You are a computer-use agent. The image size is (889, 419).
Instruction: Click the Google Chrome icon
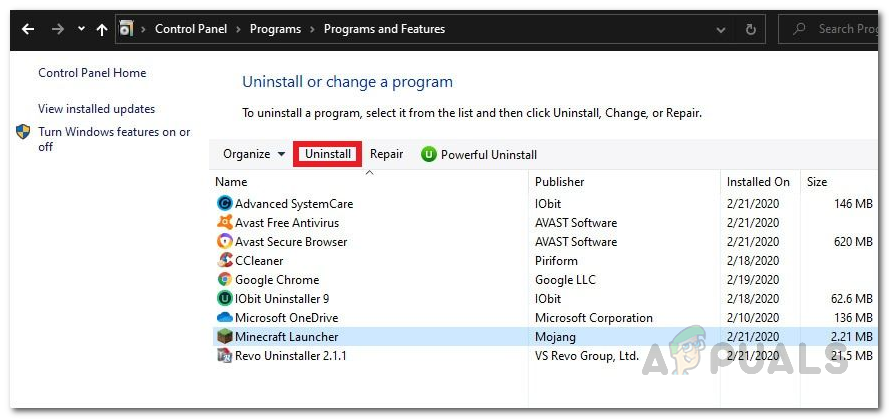click(224, 280)
